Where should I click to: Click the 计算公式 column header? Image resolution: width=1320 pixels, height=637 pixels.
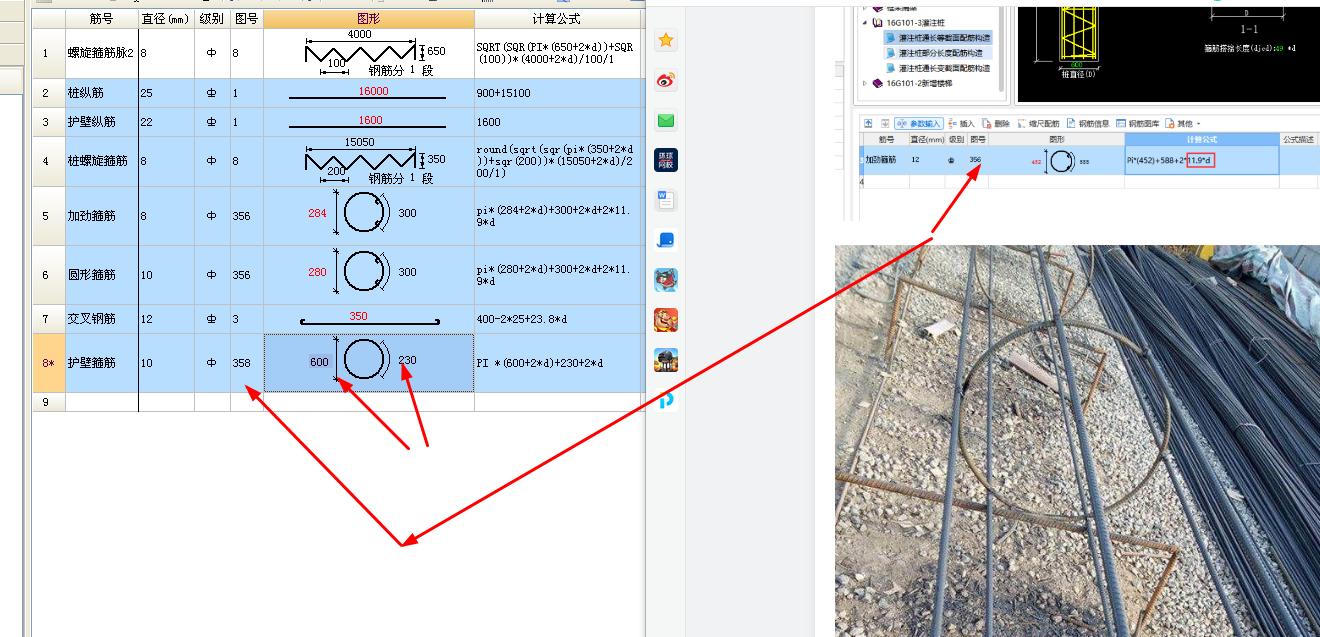[x=556, y=19]
